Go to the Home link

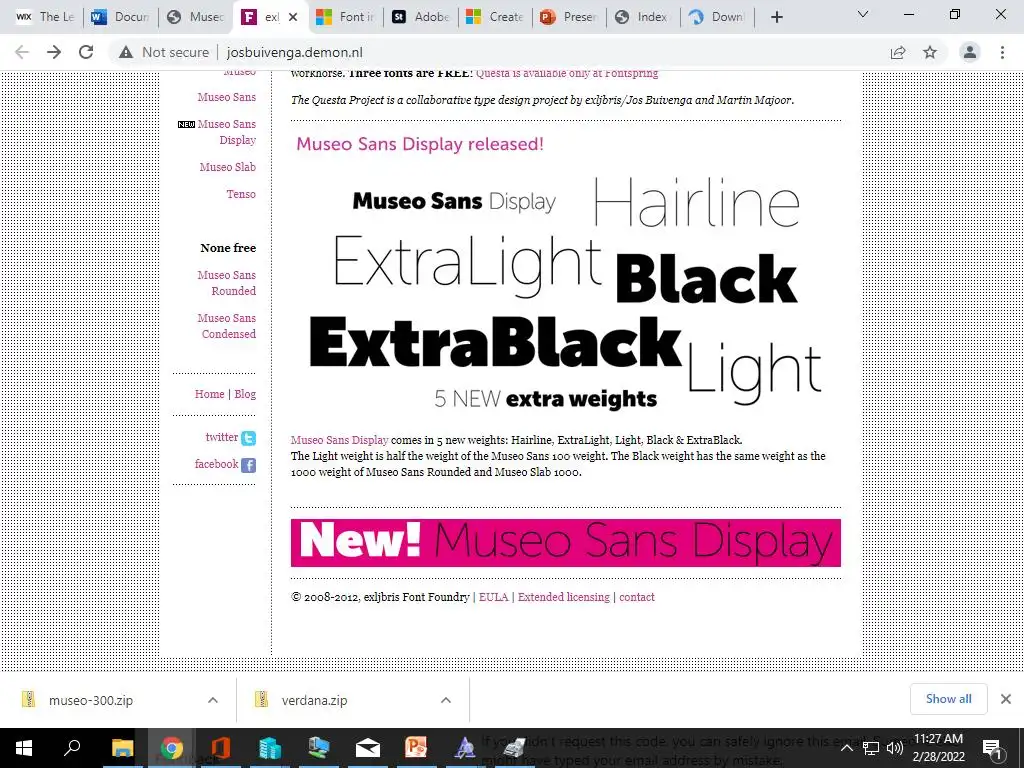pyautogui.click(x=209, y=394)
